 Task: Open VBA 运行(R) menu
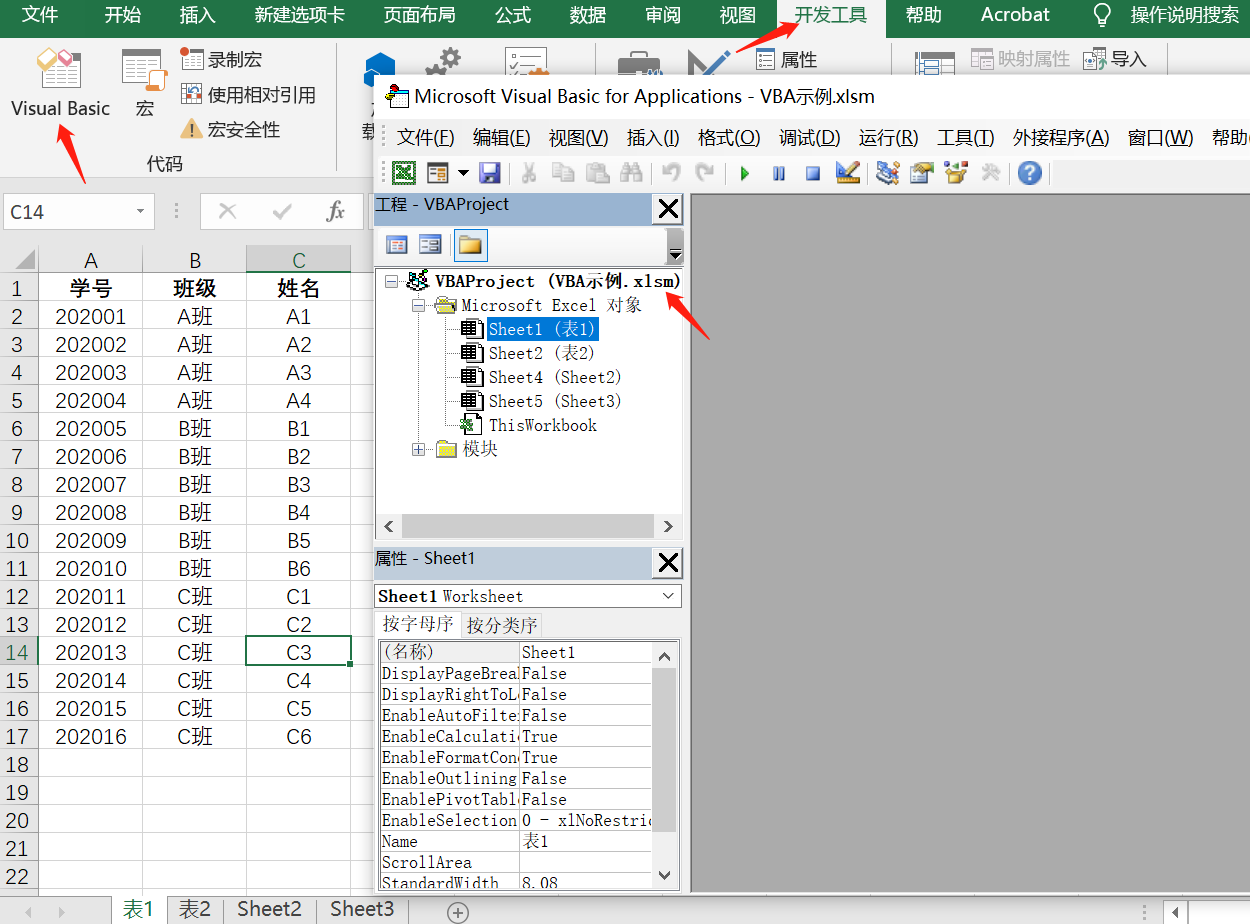pyautogui.click(x=888, y=138)
